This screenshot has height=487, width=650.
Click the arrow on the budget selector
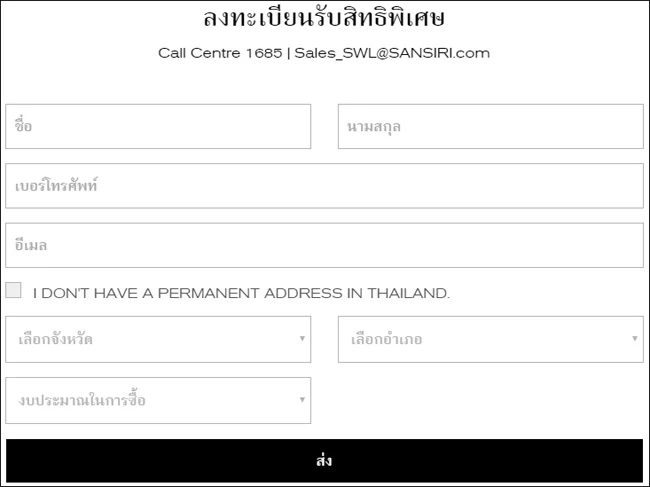(302, 400)
